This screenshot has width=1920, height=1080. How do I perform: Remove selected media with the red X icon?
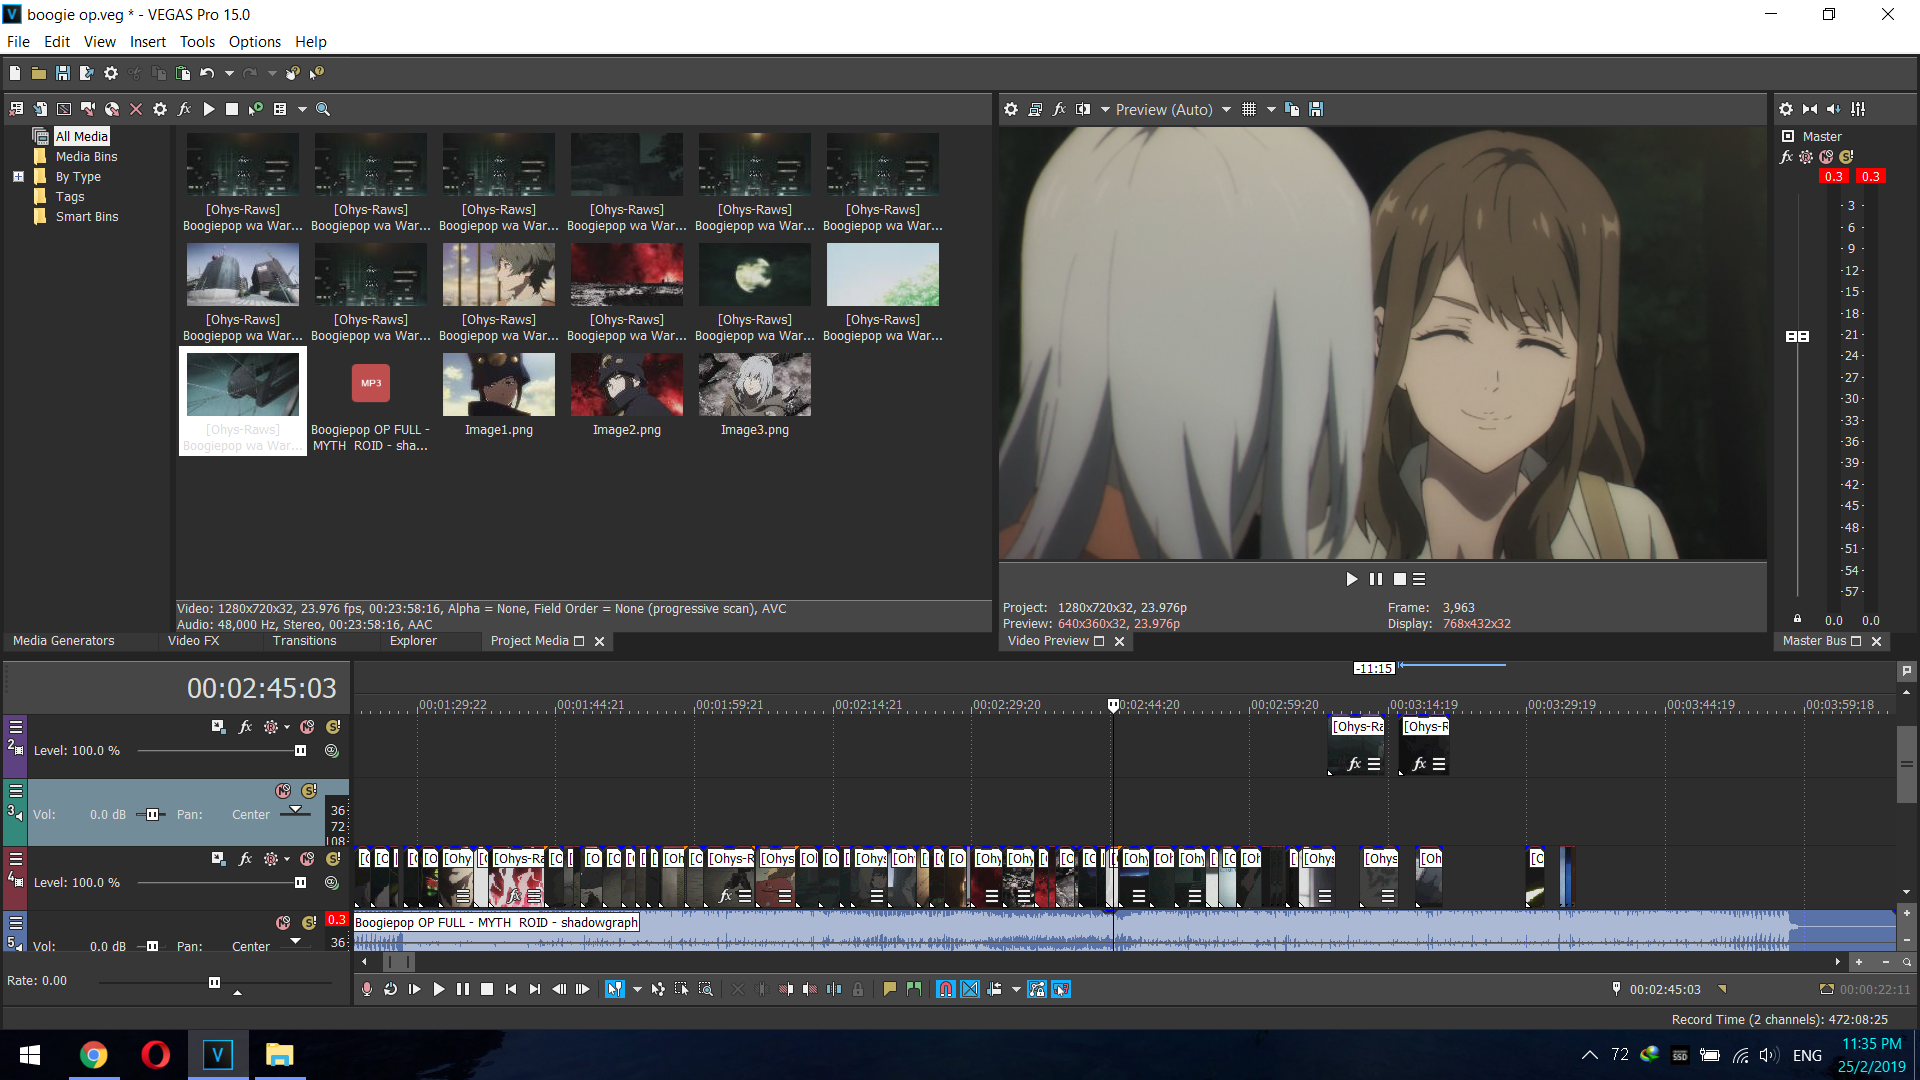[x=136, y=109]
